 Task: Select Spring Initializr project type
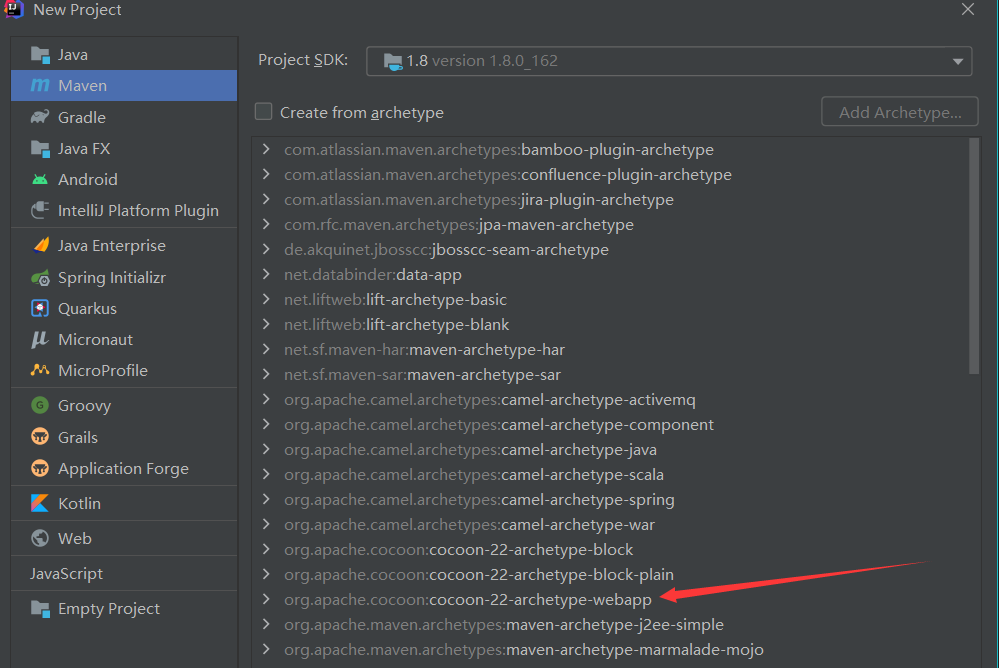(124, 278)
